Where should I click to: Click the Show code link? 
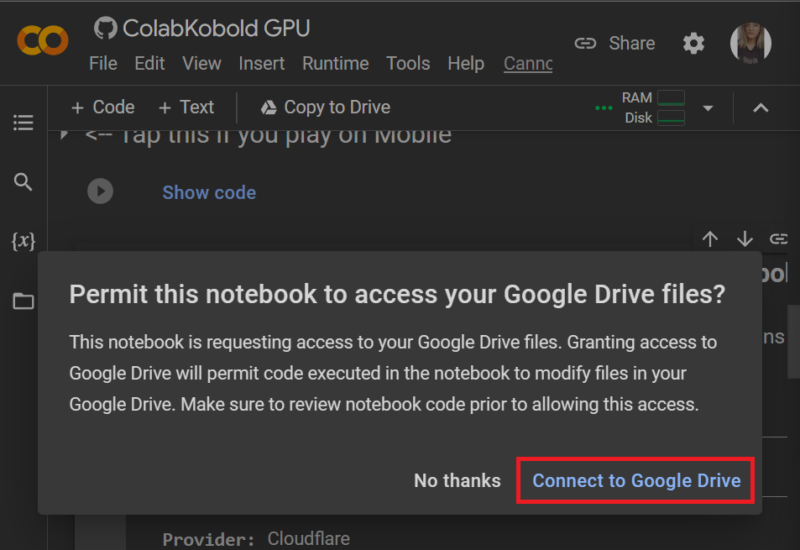pos(209,192)
